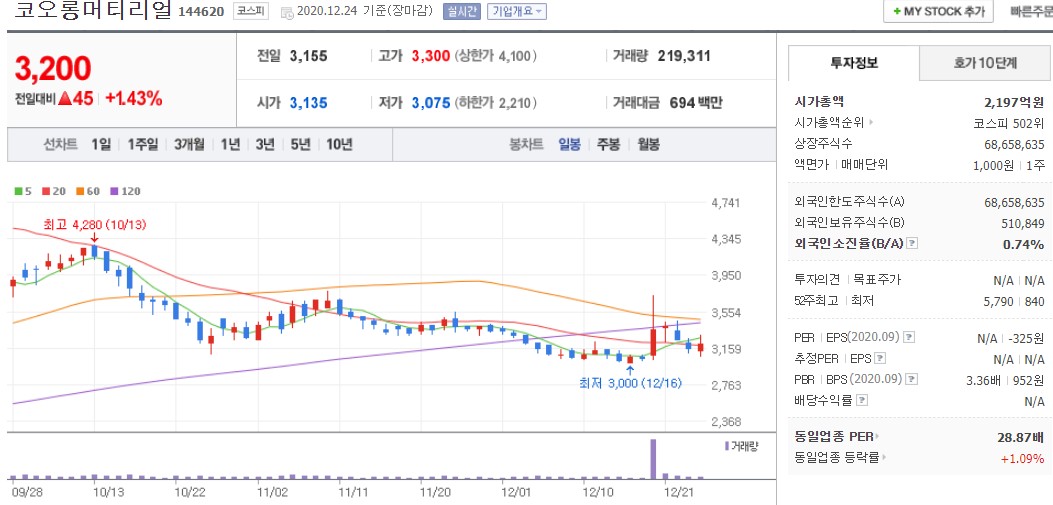1053x505 pixels.
Task: Click the purple 120-day moving average legend
Action: point(125,191)
